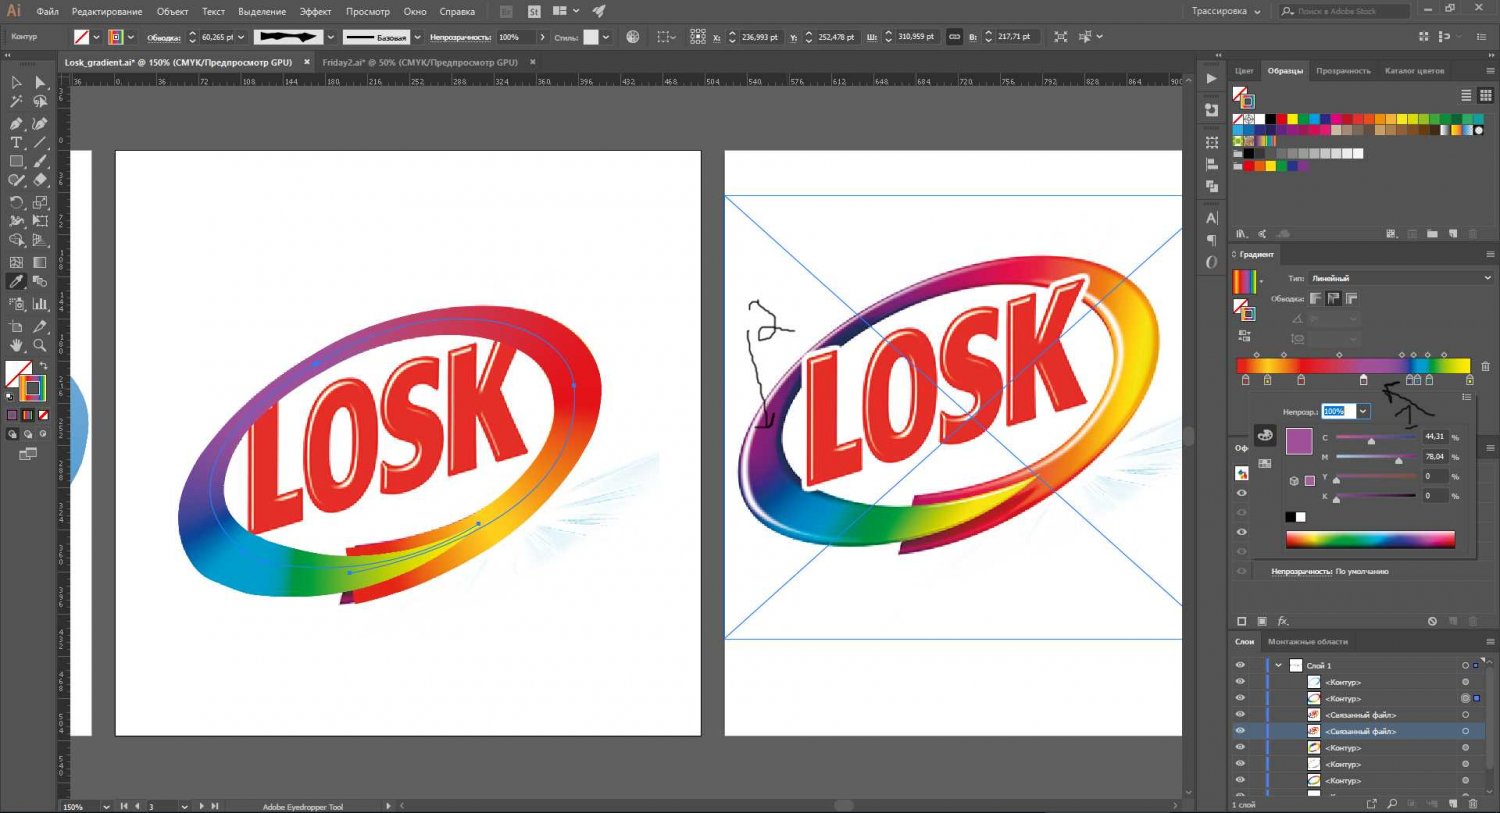Open the Character panel icon in dock

click(x=1212, y=218)
